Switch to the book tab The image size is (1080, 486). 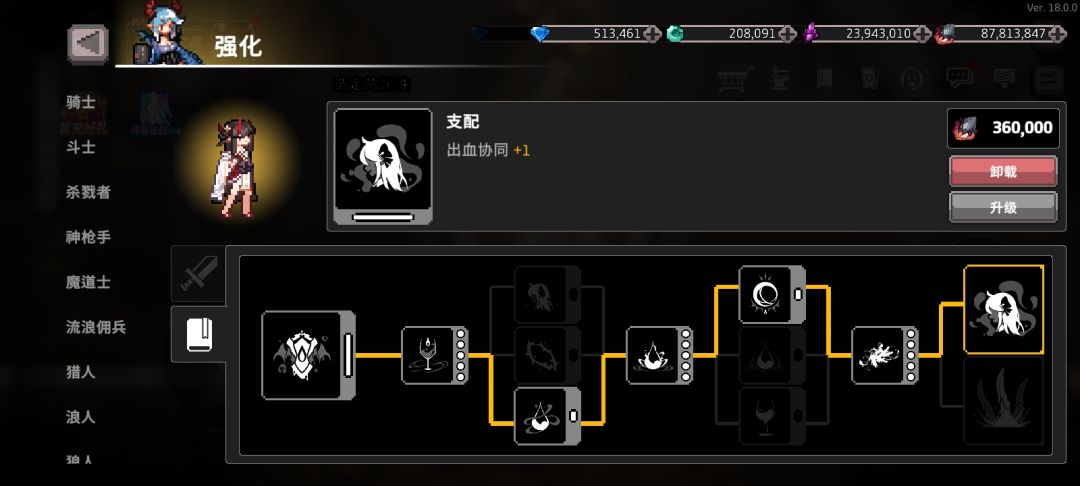198,334
